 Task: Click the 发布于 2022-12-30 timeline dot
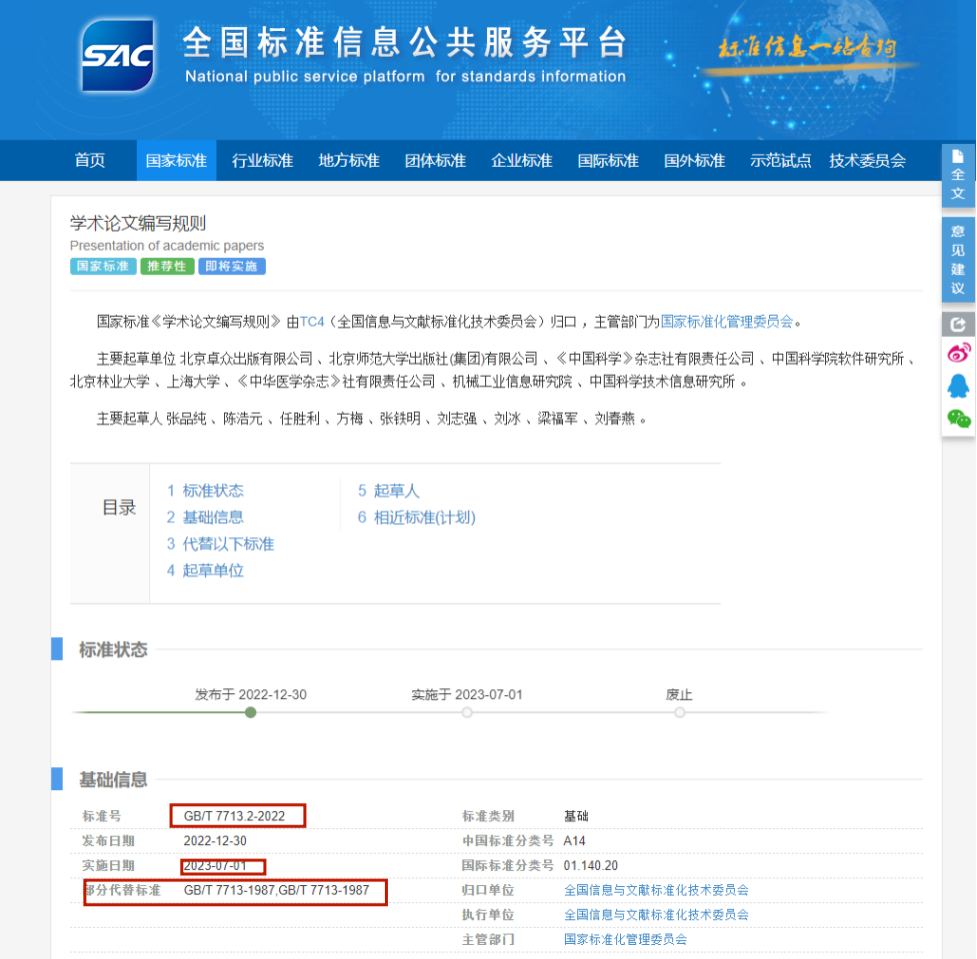[x=250, y=712]
